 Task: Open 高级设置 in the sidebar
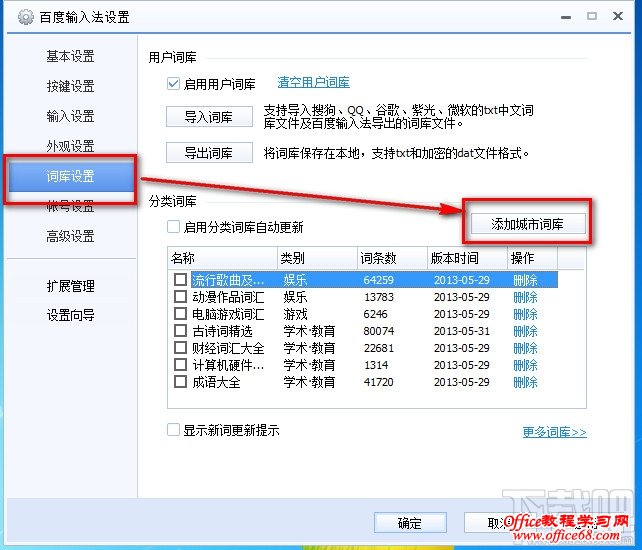pyautogui.click(x=70, y=236)
